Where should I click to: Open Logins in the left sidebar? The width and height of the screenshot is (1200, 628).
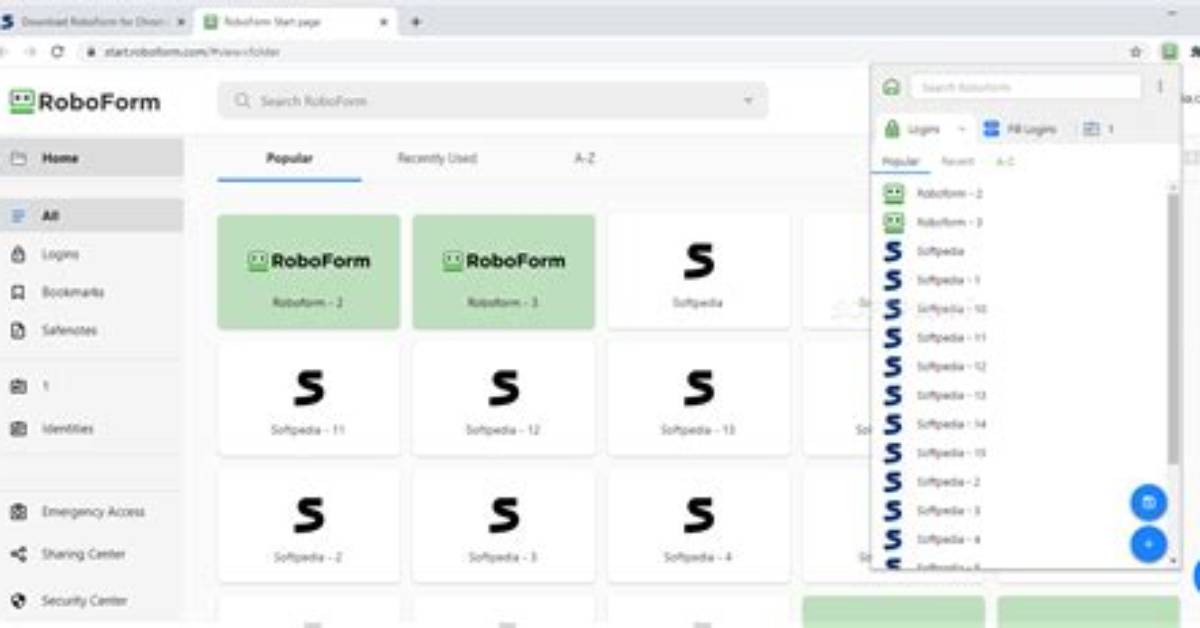point(91,254)
